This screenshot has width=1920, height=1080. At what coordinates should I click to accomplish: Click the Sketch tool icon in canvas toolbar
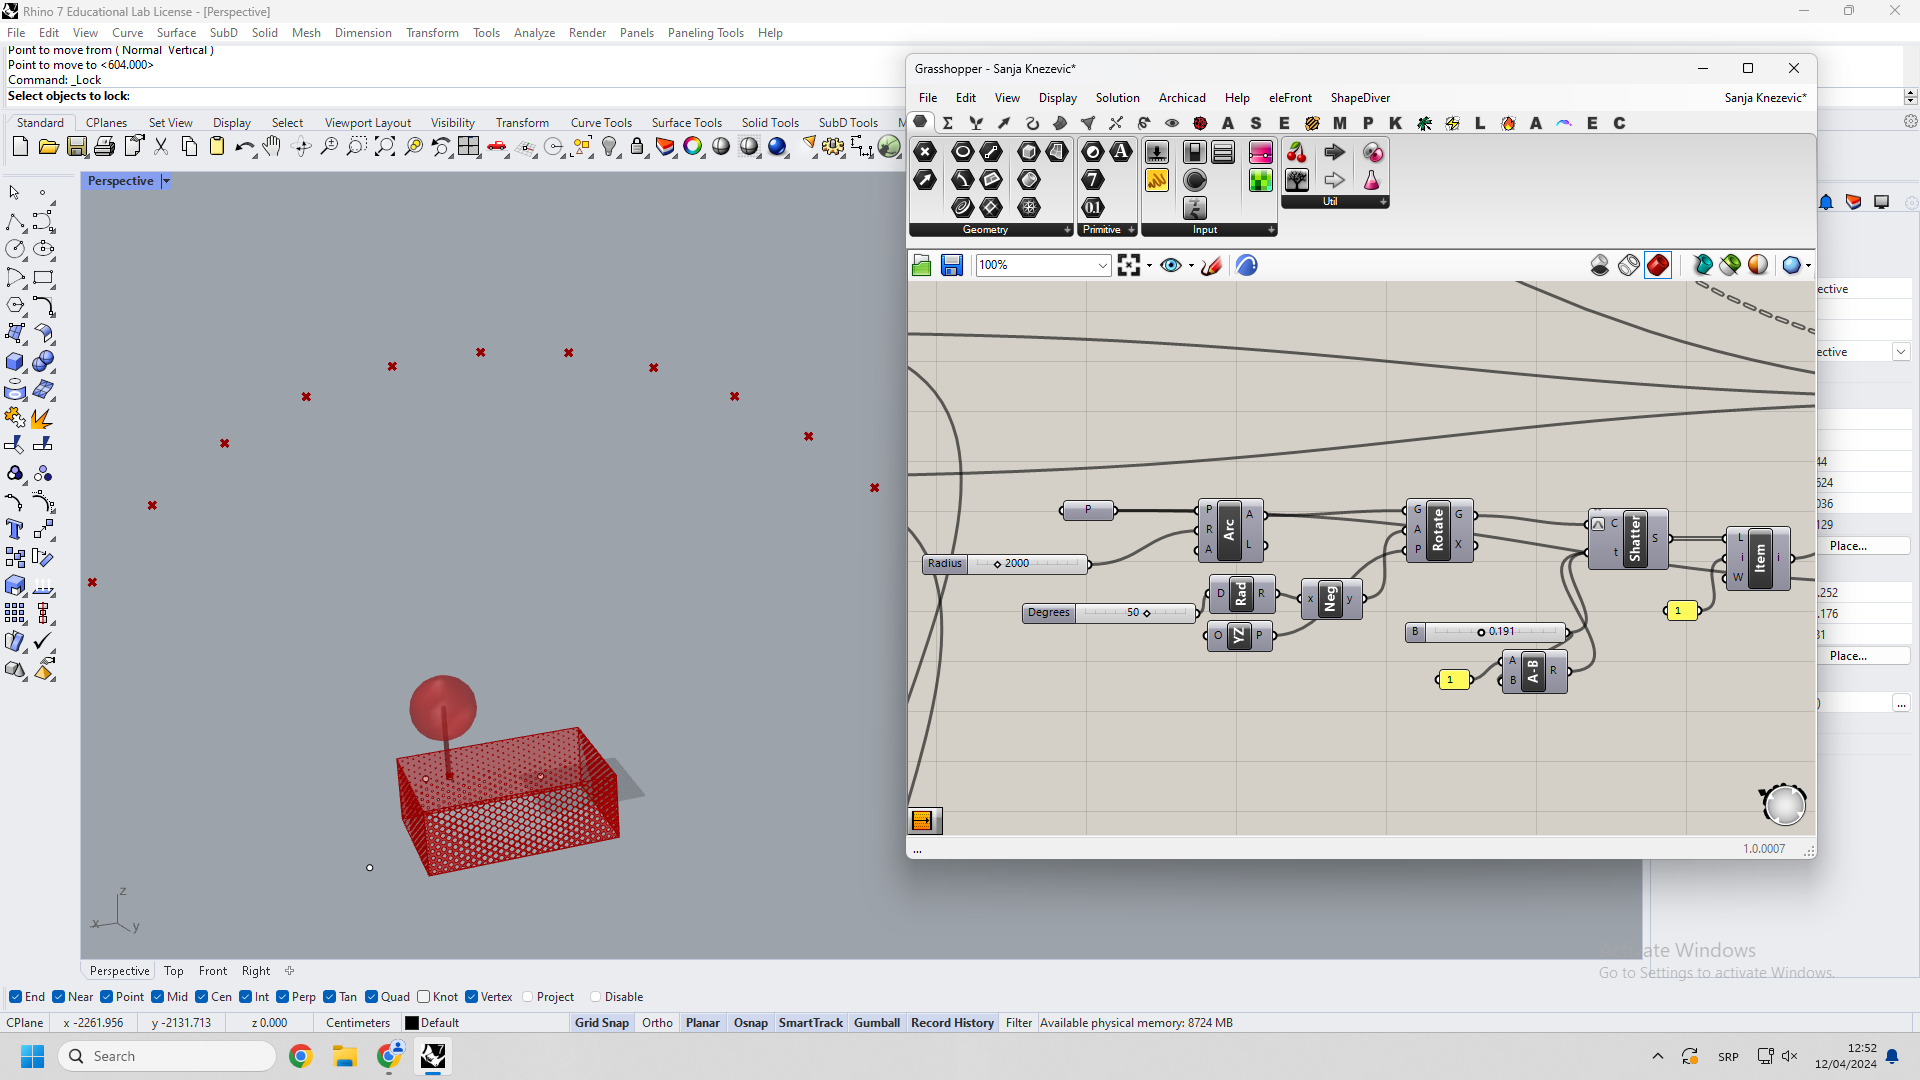coord(1212,265)
